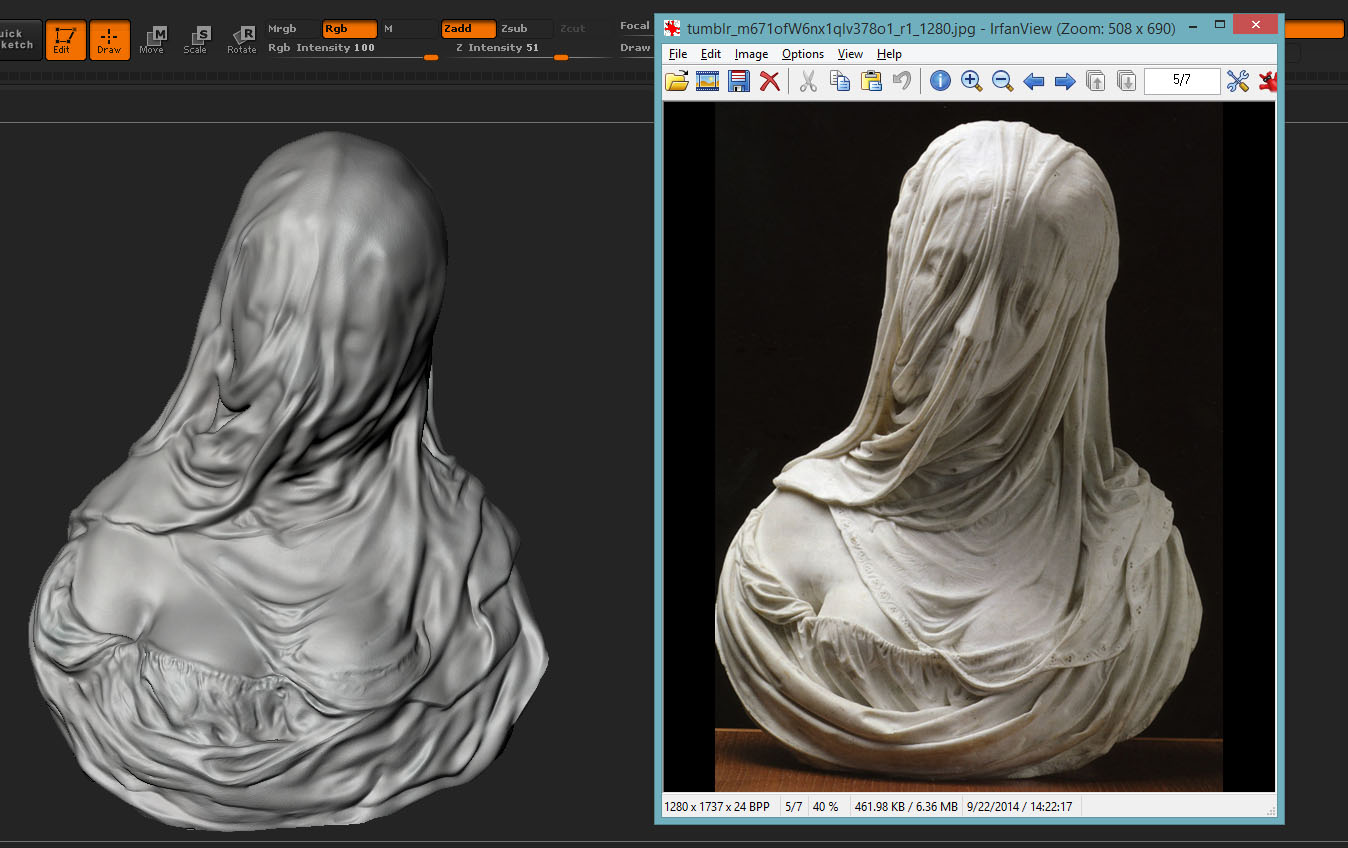This screenshot has height=848, width=1348.
Task: Enable Mrgb mode in ZBrush
Action: 291,29
